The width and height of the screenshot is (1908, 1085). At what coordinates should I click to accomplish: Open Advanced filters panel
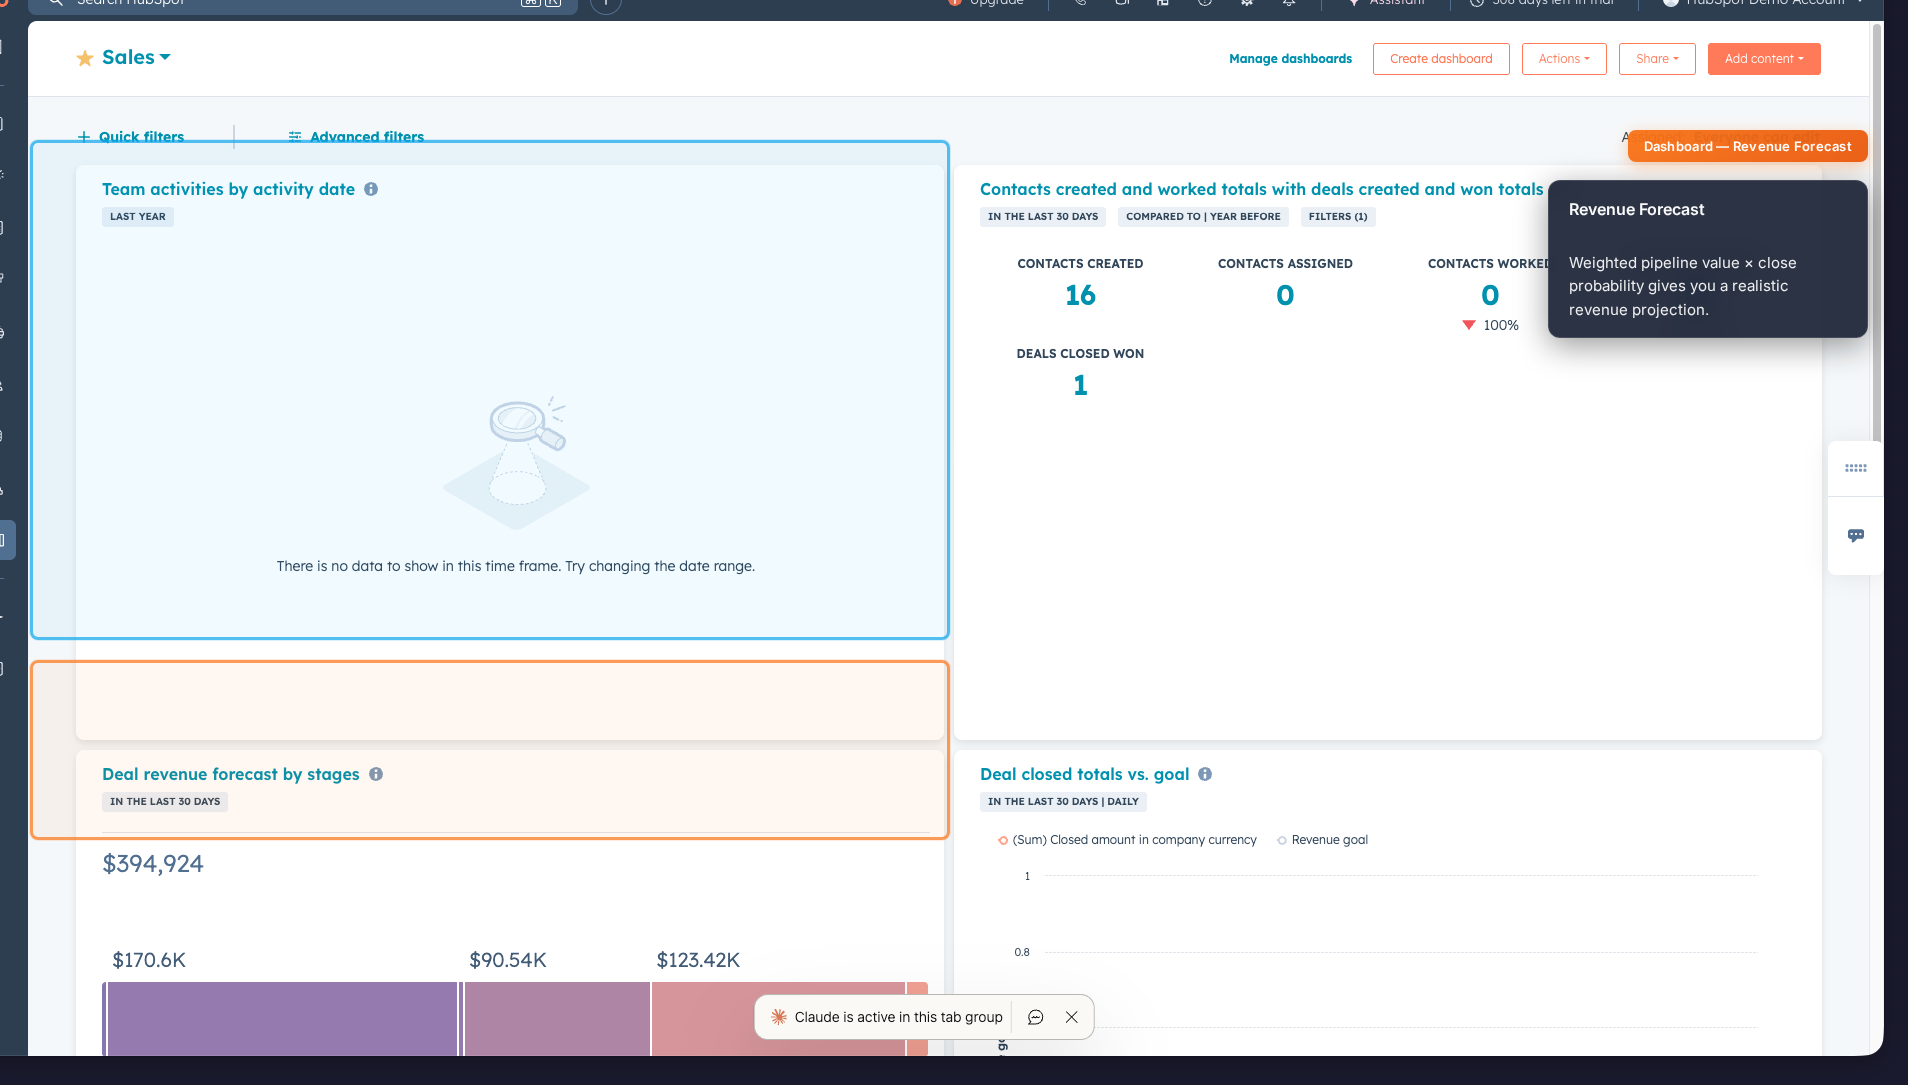pos(356,136)
